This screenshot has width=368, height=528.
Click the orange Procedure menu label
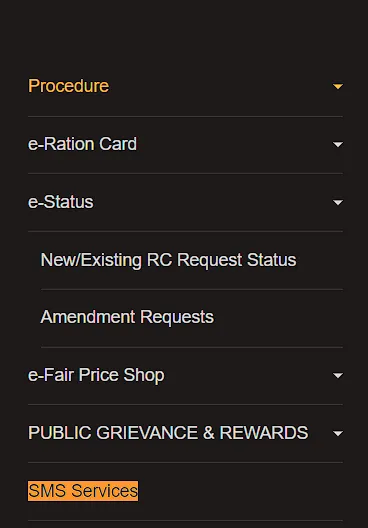coord(69,86)
